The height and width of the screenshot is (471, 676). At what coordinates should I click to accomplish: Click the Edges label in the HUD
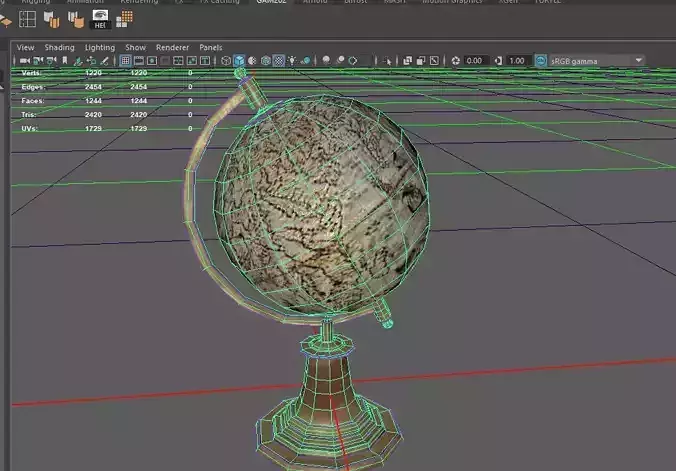(33, 87)
